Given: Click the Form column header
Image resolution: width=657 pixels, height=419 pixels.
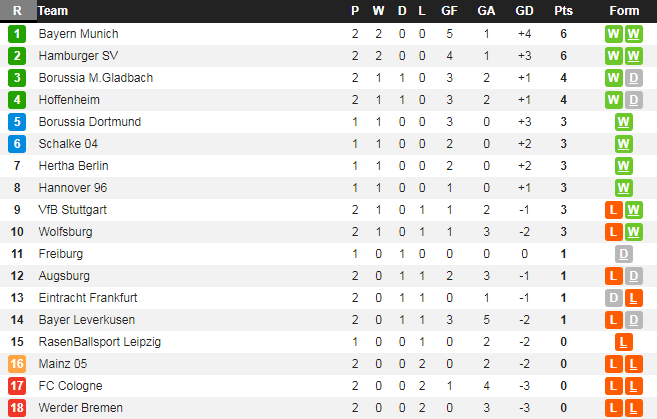Looking at the screenshot, I should (x=624, y=11).
